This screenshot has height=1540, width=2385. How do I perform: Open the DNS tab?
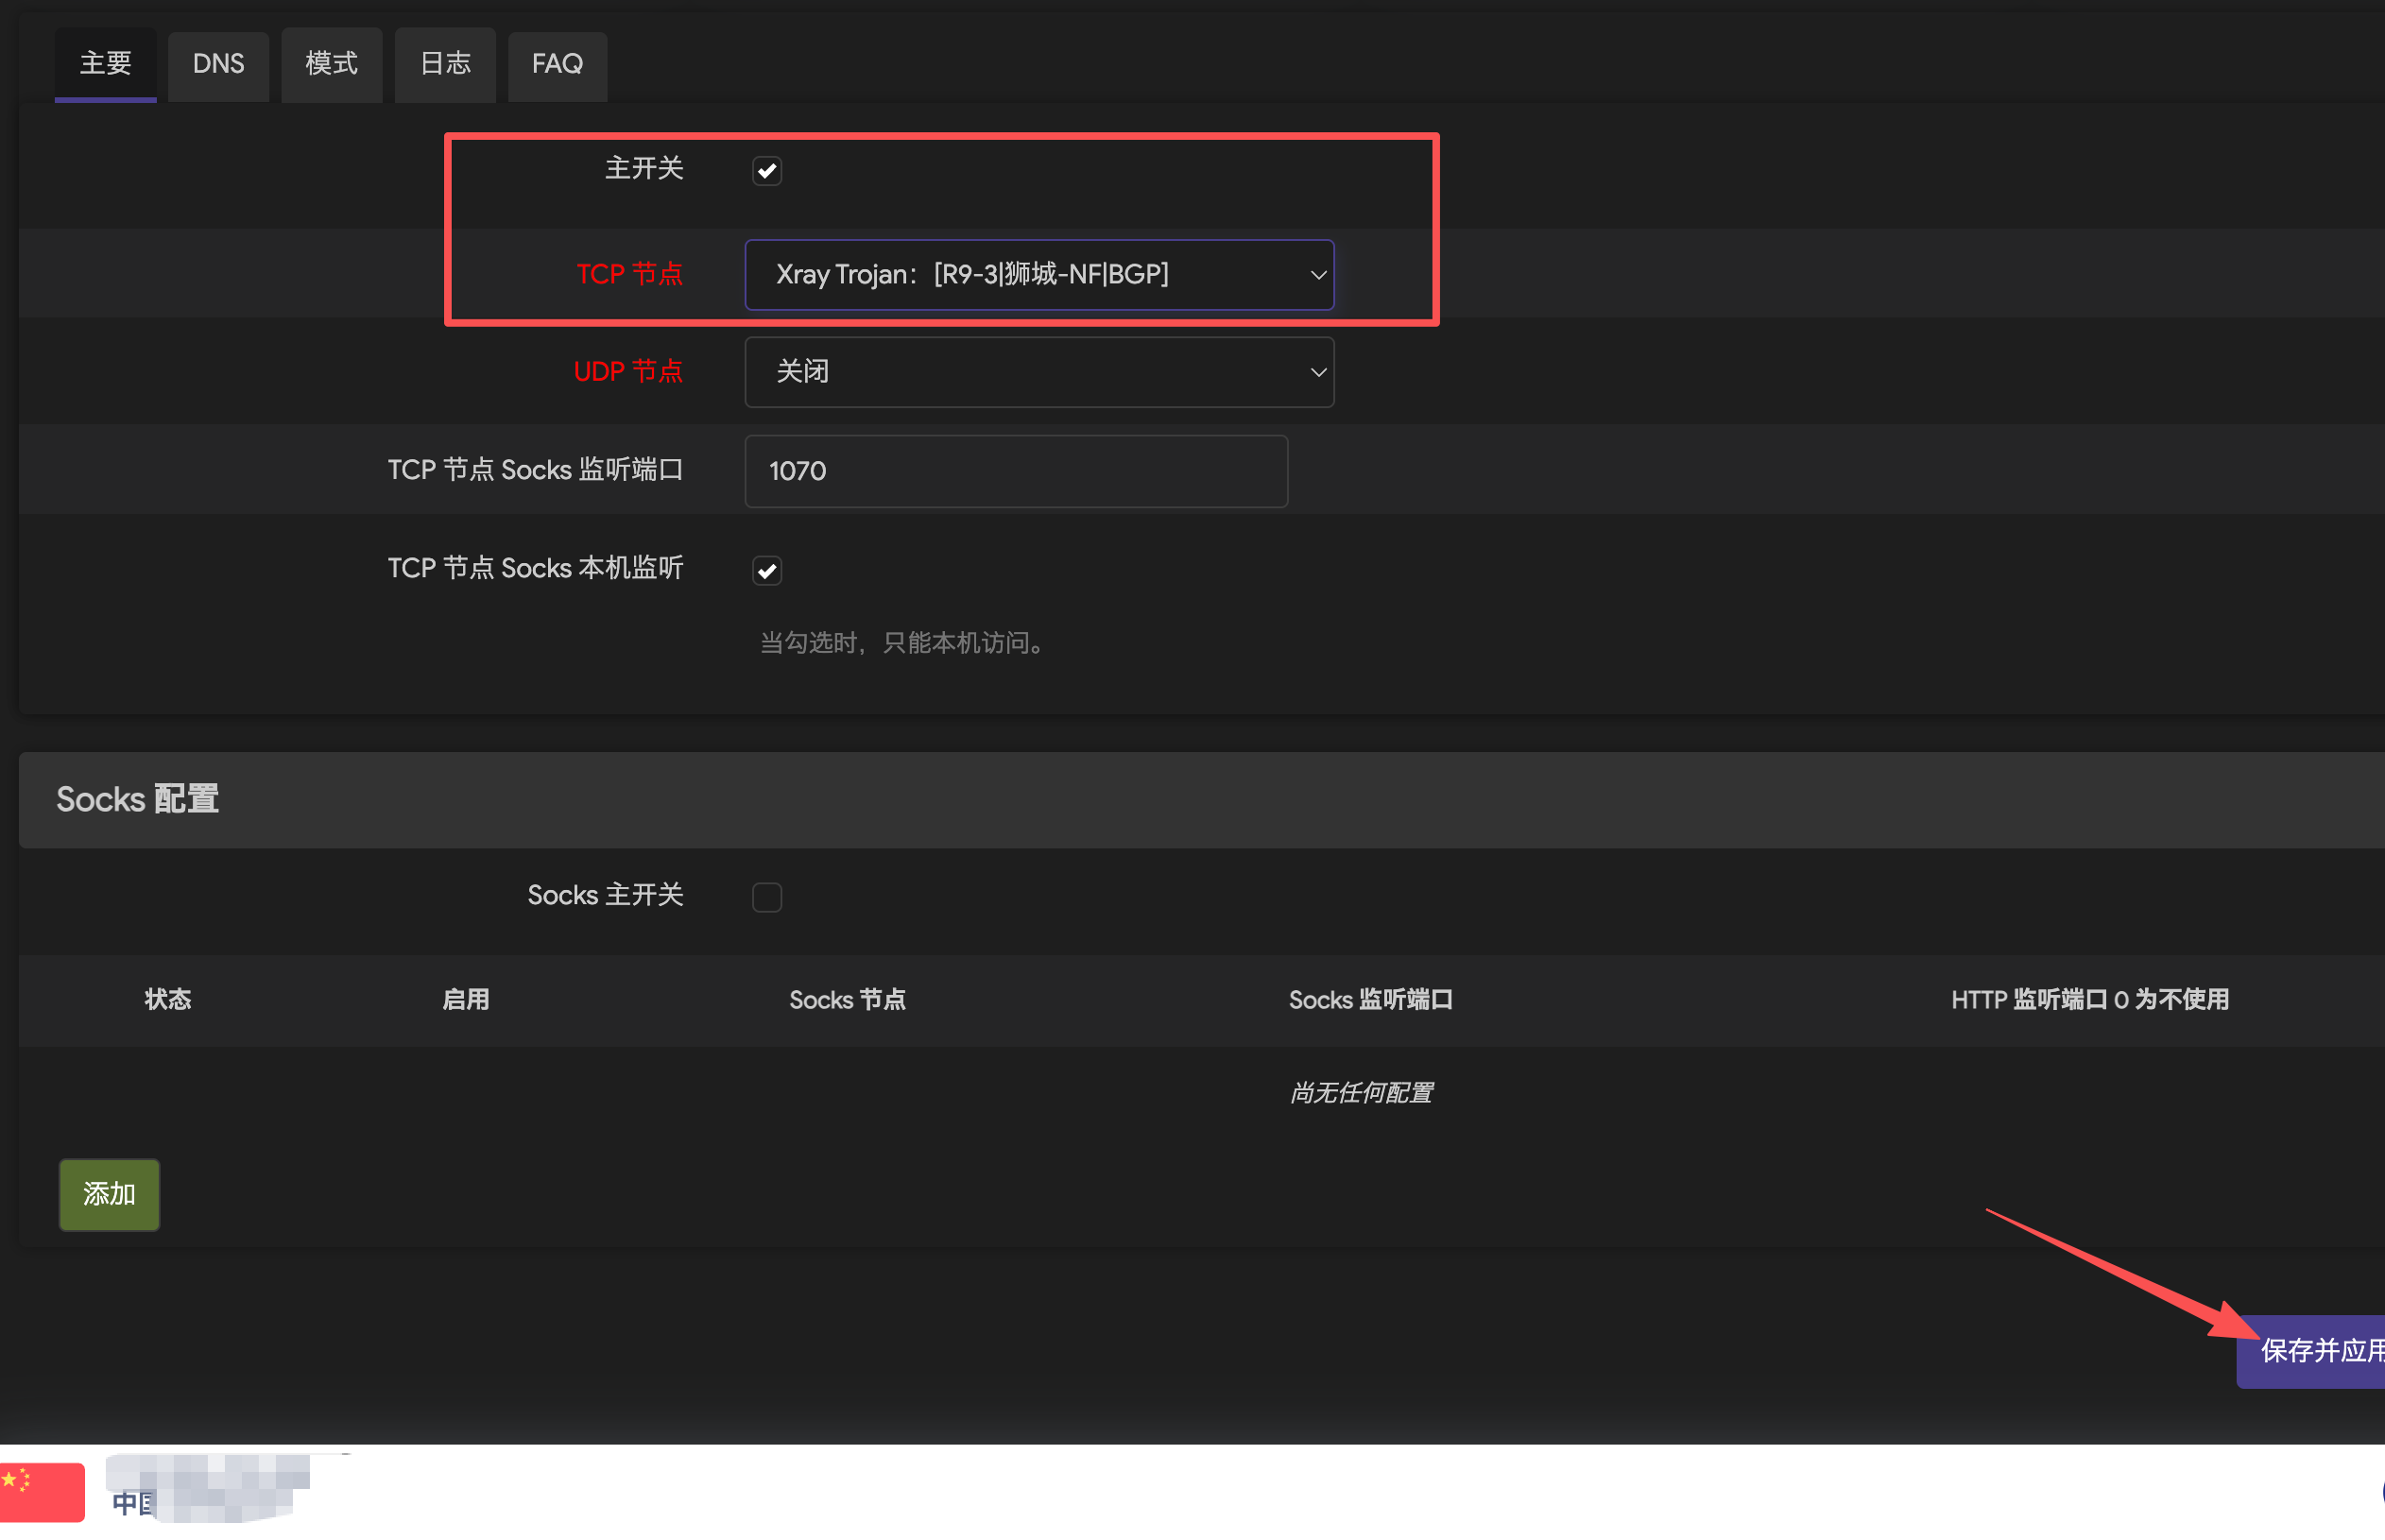pyautogui.click(x=218, y=65)
